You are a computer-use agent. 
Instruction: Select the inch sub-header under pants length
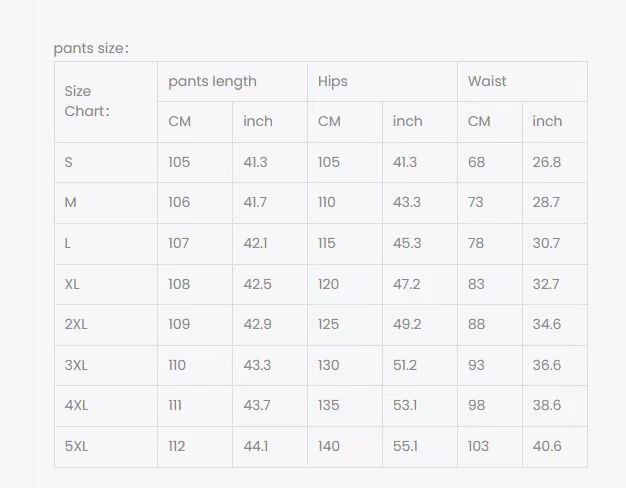(x=258, y=121)
